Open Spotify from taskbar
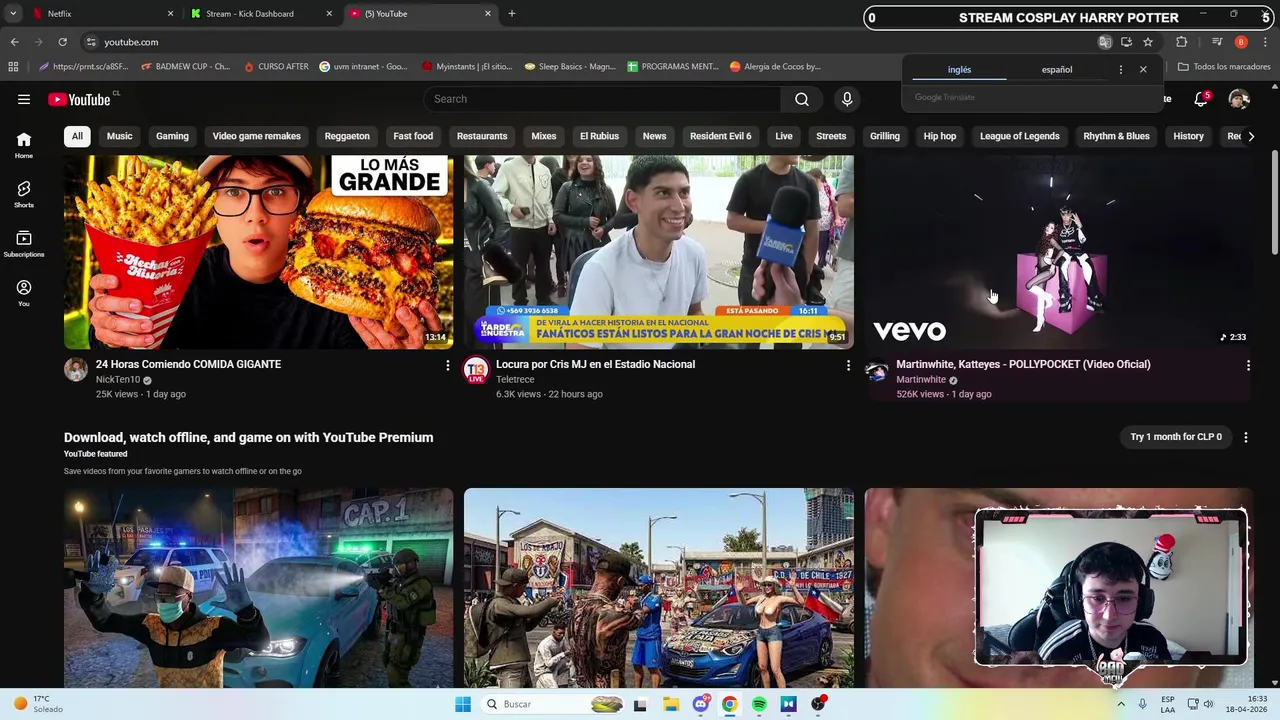The image size is (1280, 720). pyautogui.click(x=759, y=704)
